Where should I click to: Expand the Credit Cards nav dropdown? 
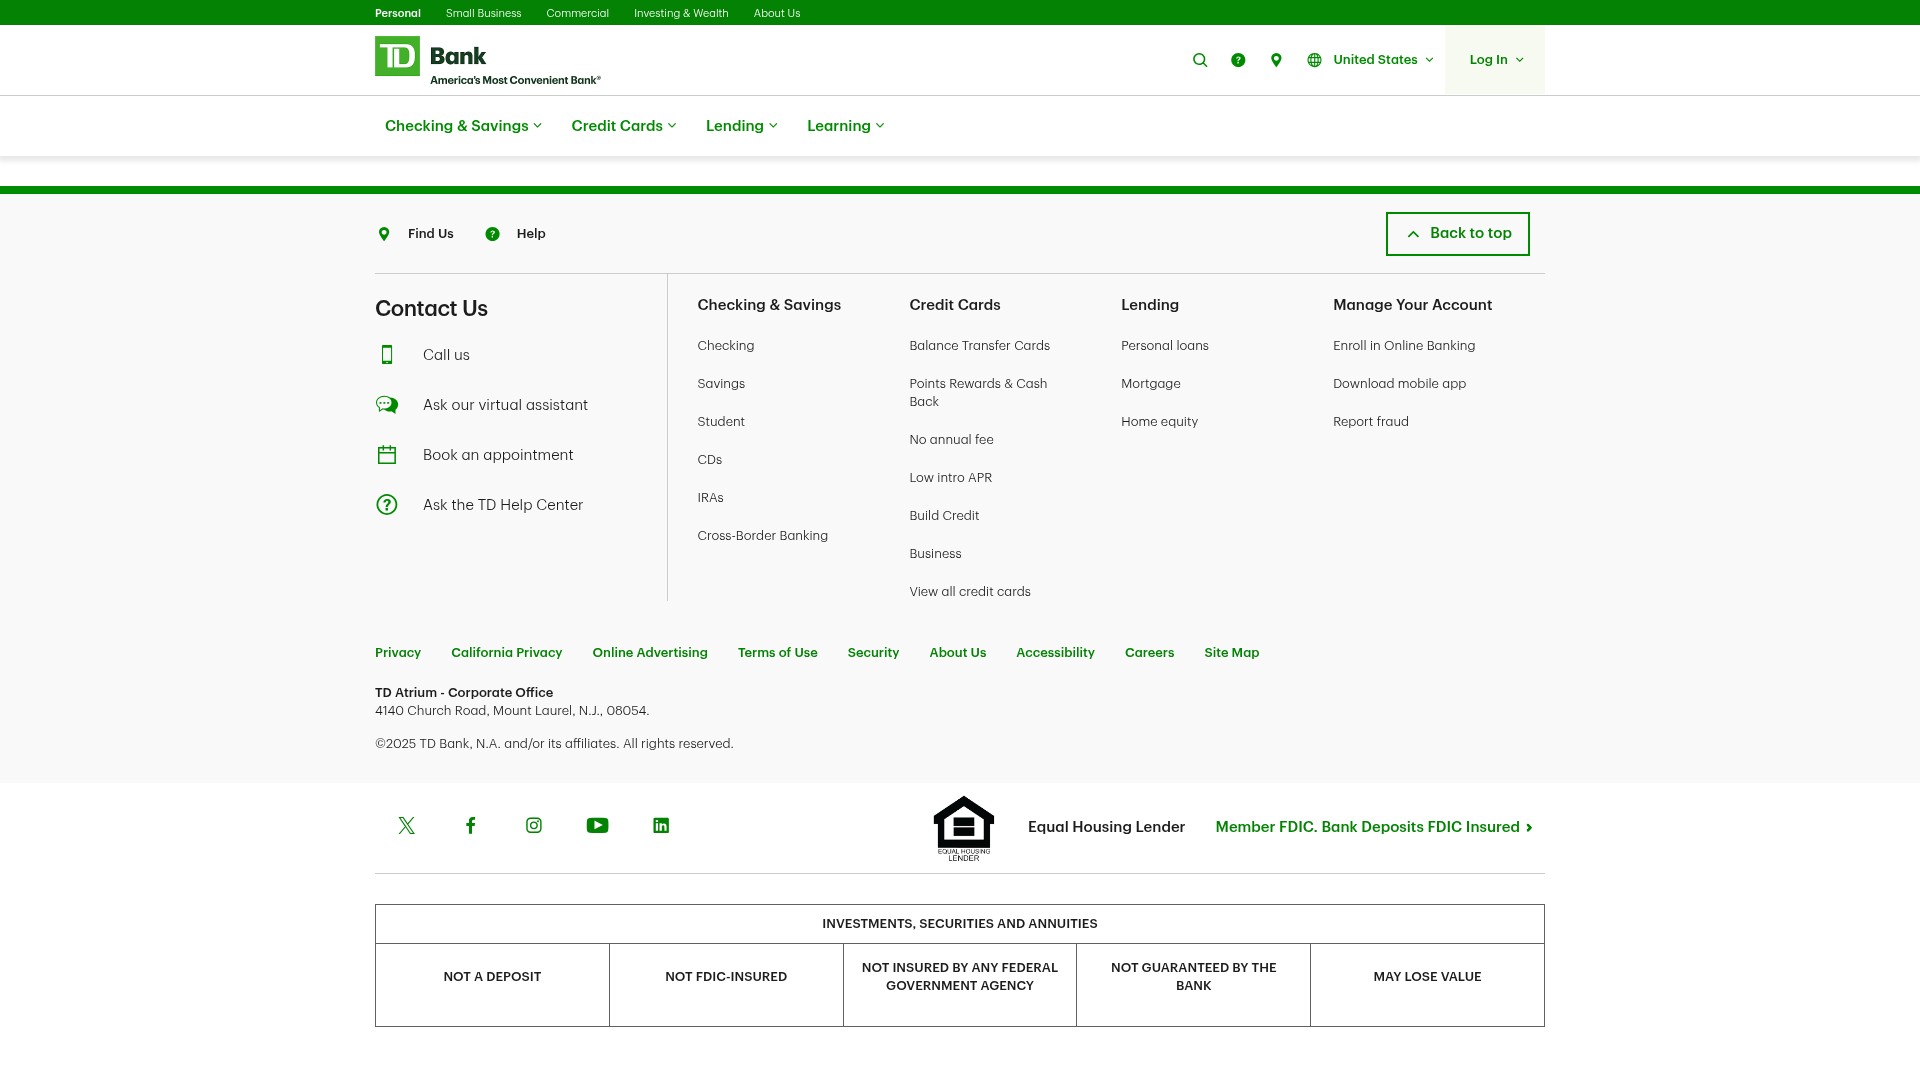(x=624, y=126)
